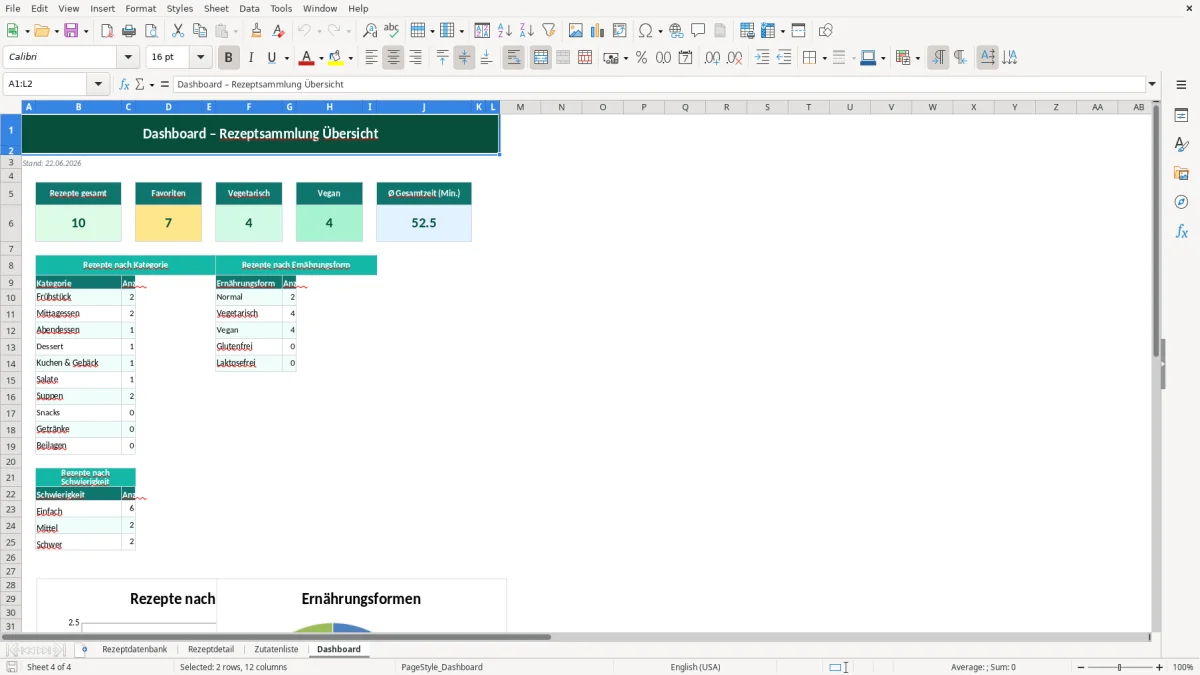
Task: Open the Data menu
Action: 249,8
